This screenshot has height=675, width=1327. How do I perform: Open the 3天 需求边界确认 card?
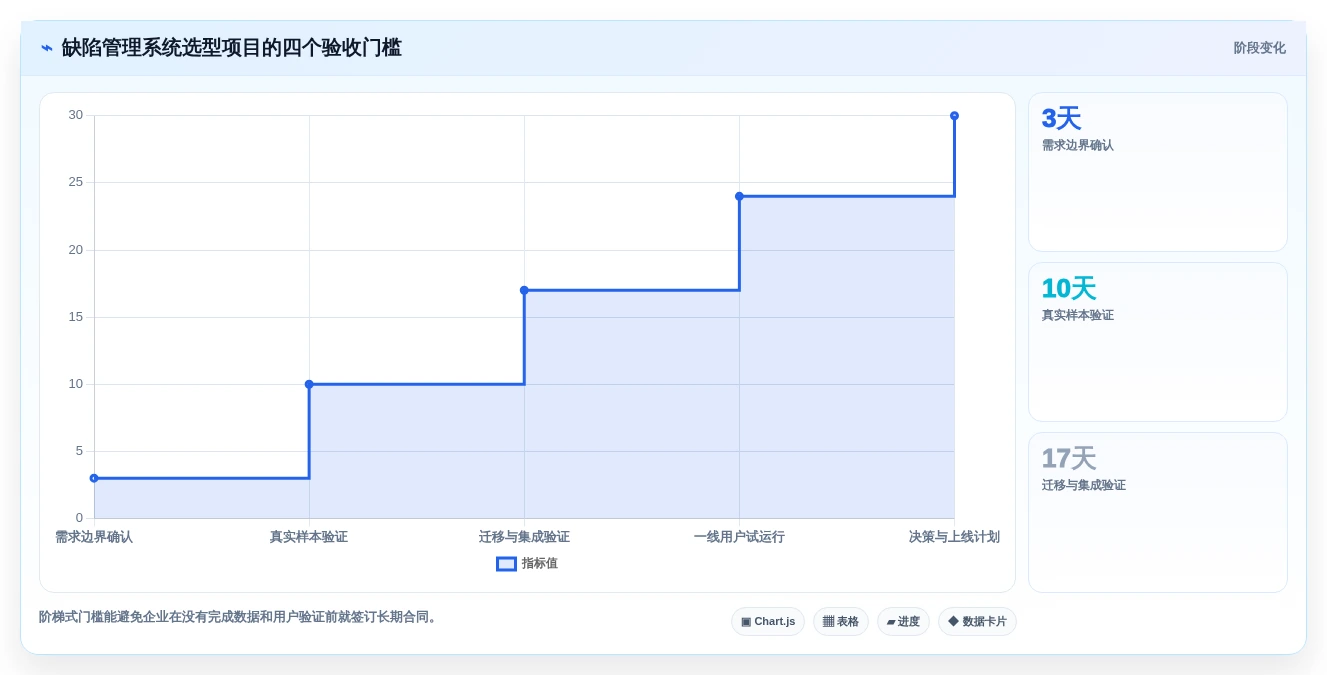1158,172
